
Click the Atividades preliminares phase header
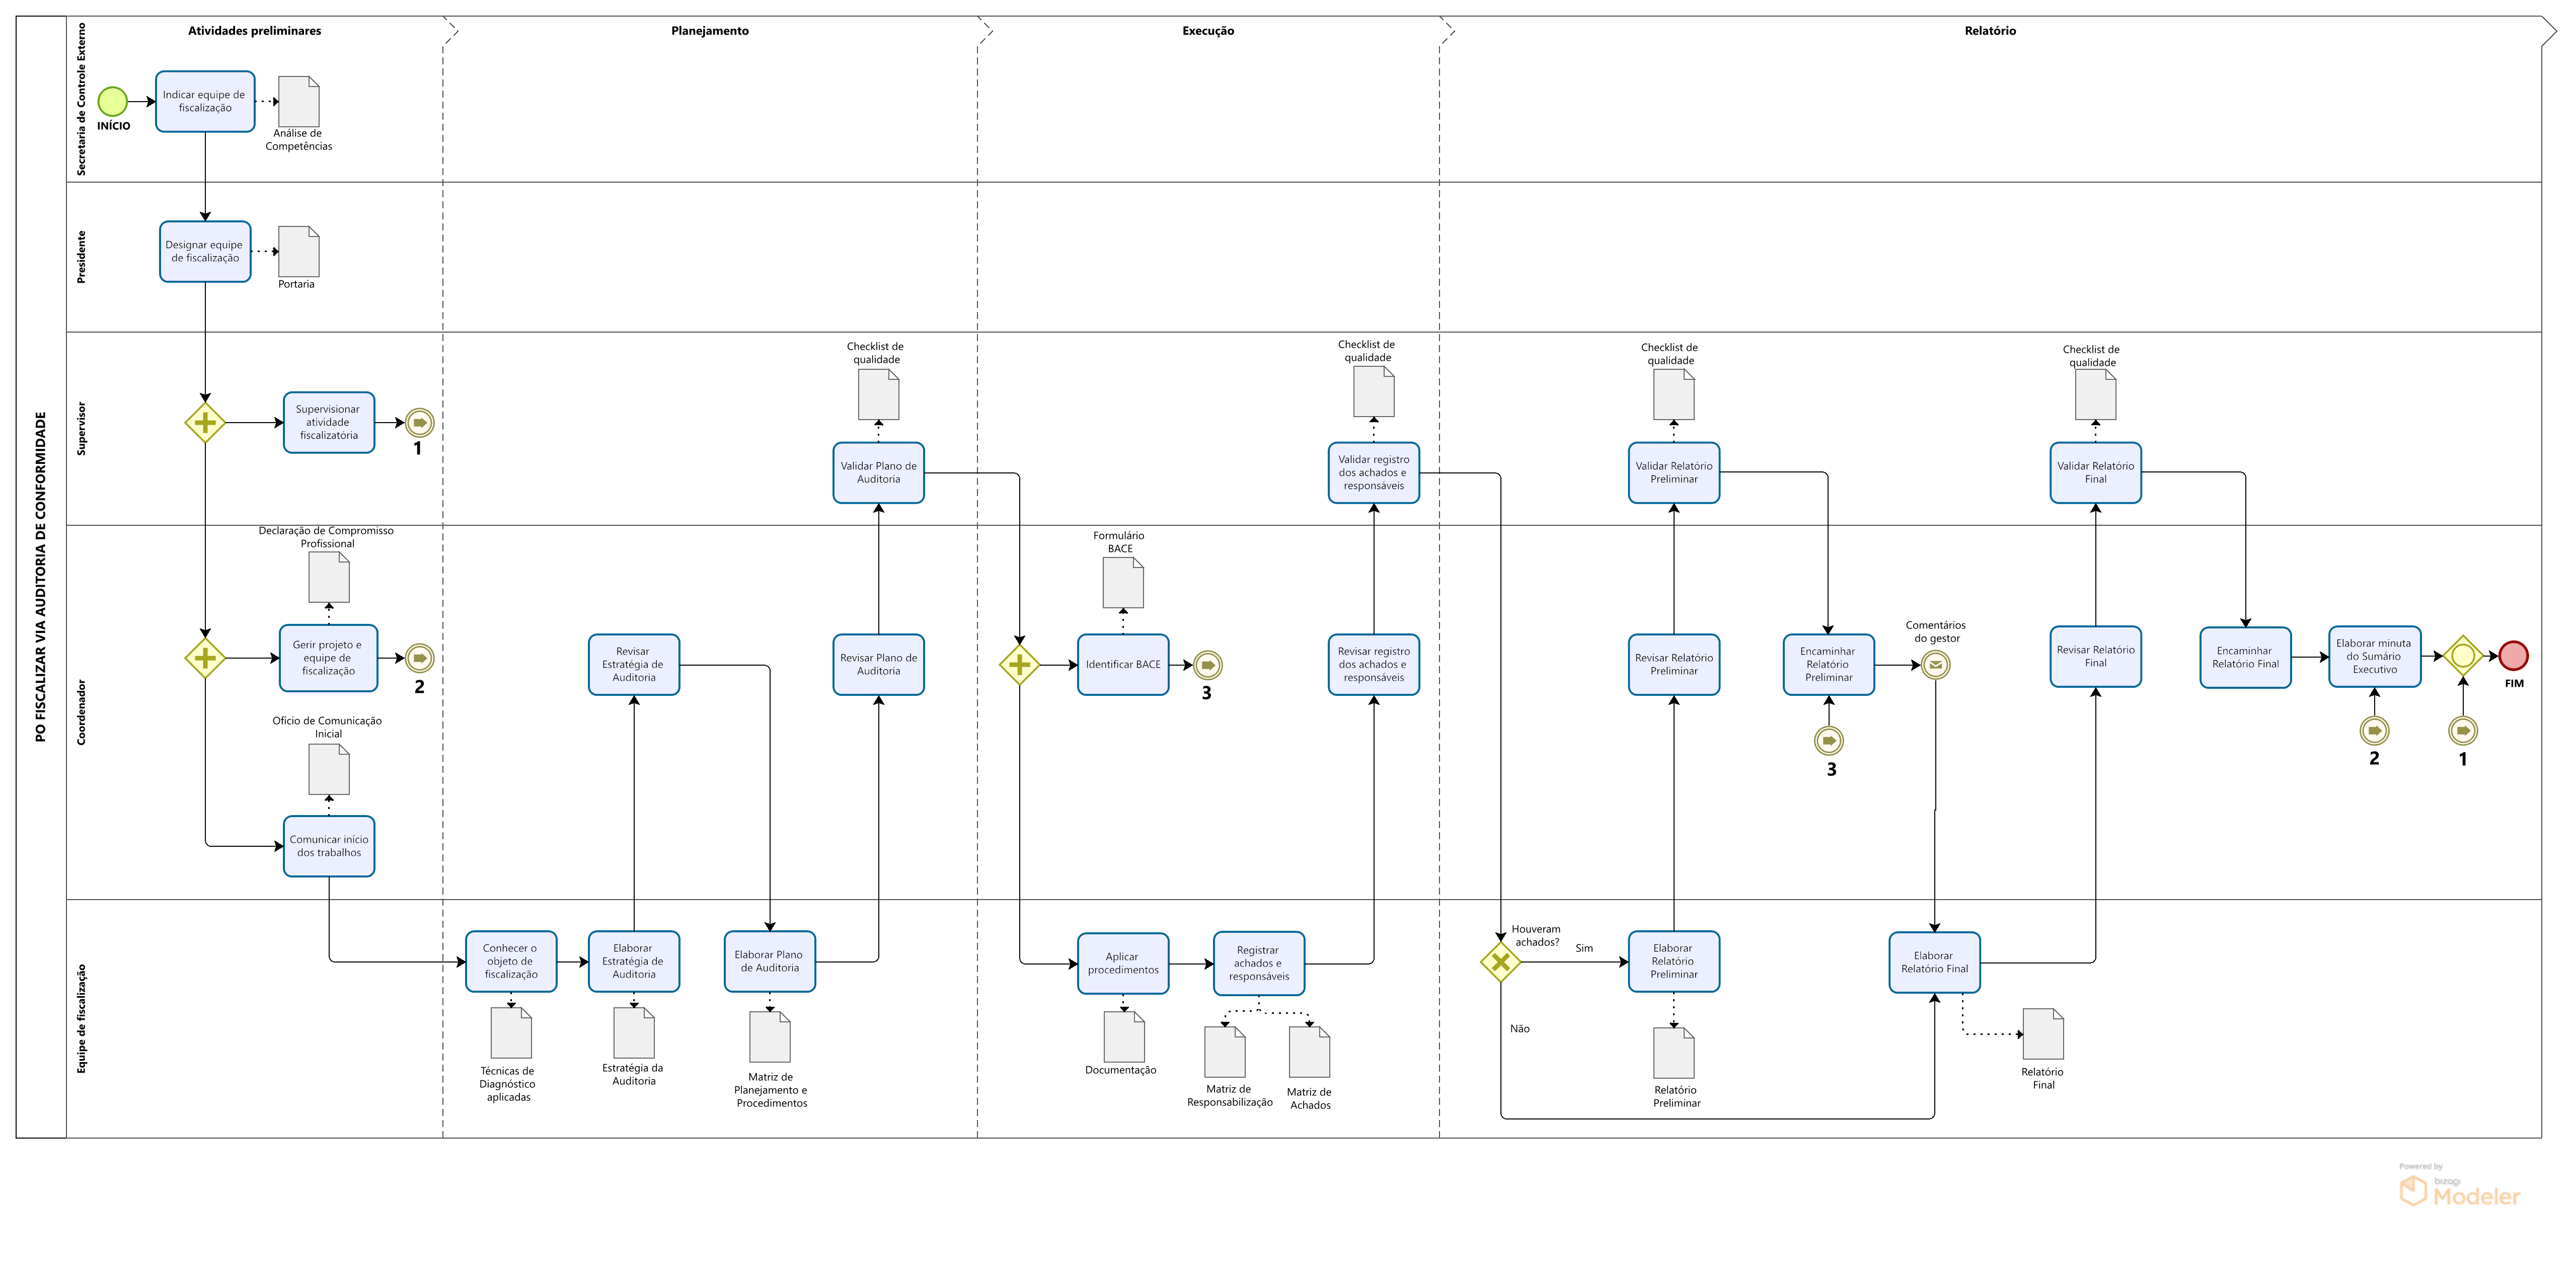pyautogui.click(x=255, y=31)
